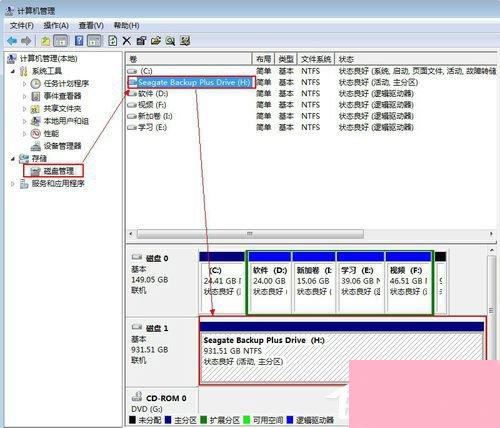This screenshot has height=428, width=500.
Task: Open the 文件(F) menu
Action: click(x=22, y=26)
